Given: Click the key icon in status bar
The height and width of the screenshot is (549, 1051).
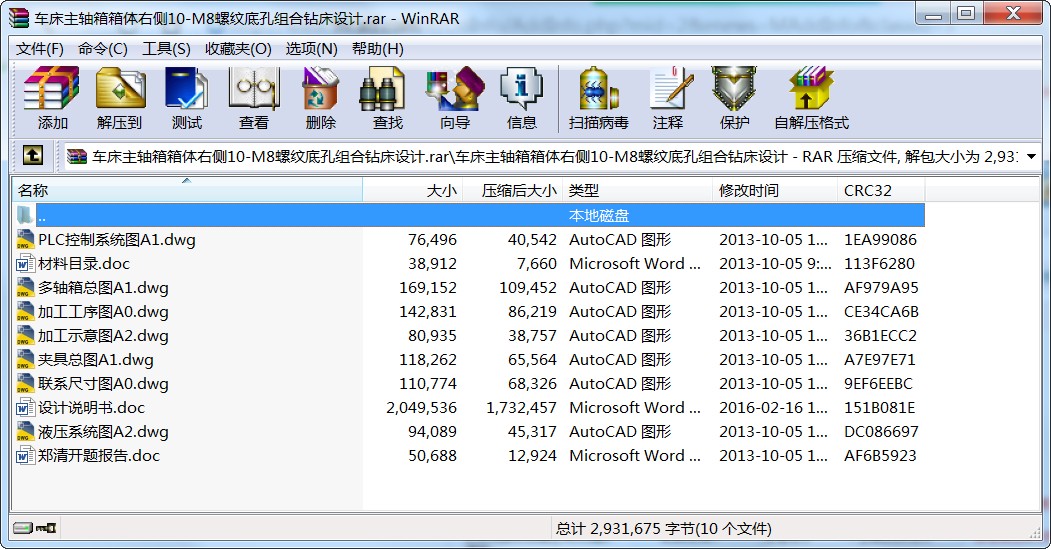Looking at the screenshot, I should click(x=46, y=528).
